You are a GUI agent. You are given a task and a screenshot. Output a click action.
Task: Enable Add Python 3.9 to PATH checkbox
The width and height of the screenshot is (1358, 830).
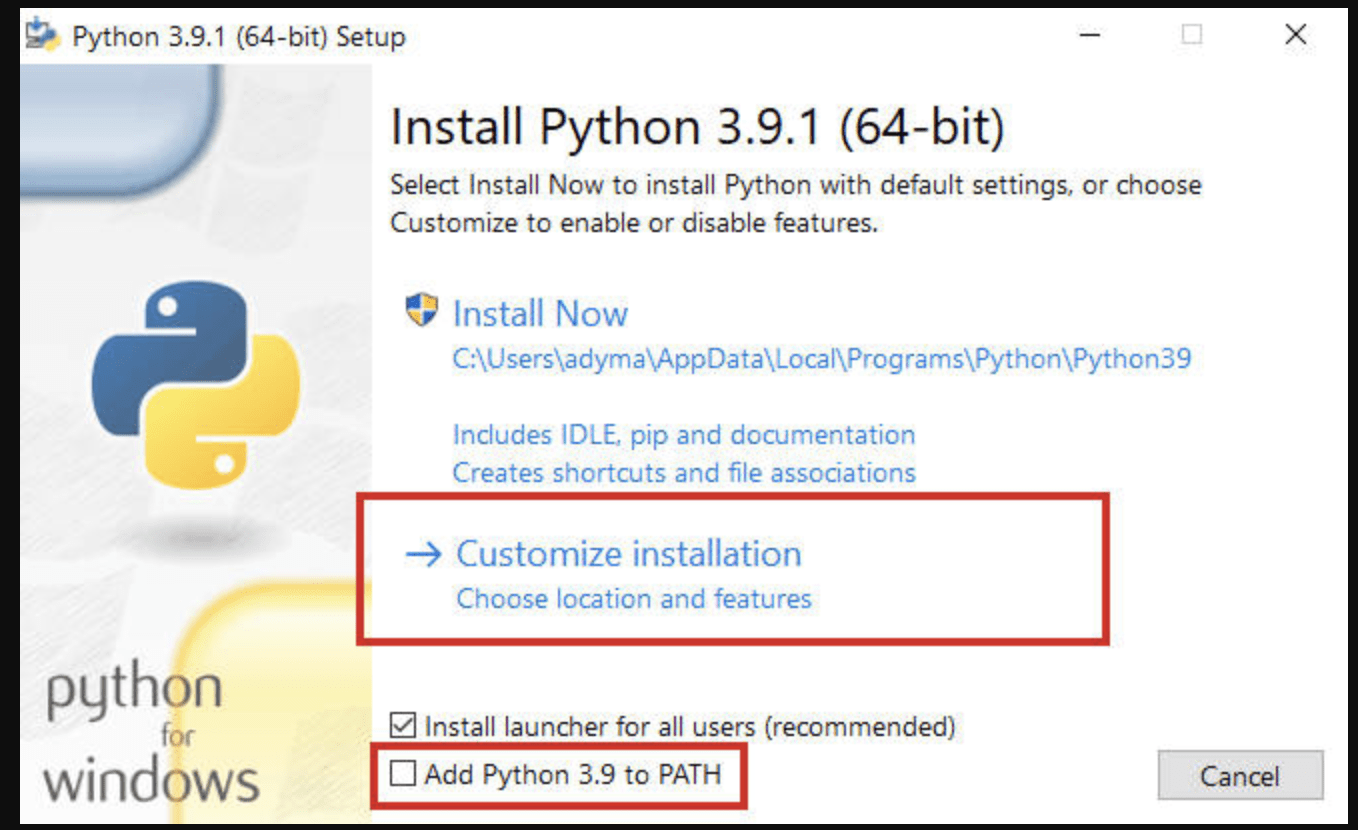tap(403, 773)
